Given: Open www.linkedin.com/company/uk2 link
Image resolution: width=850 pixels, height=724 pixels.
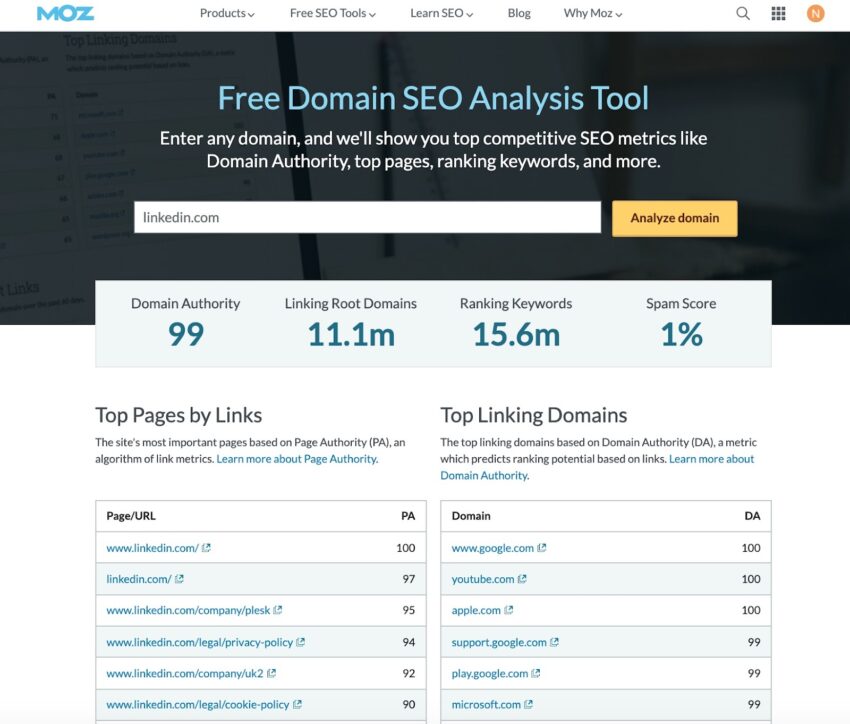Looking at the screenshot, I should (185, 673).
